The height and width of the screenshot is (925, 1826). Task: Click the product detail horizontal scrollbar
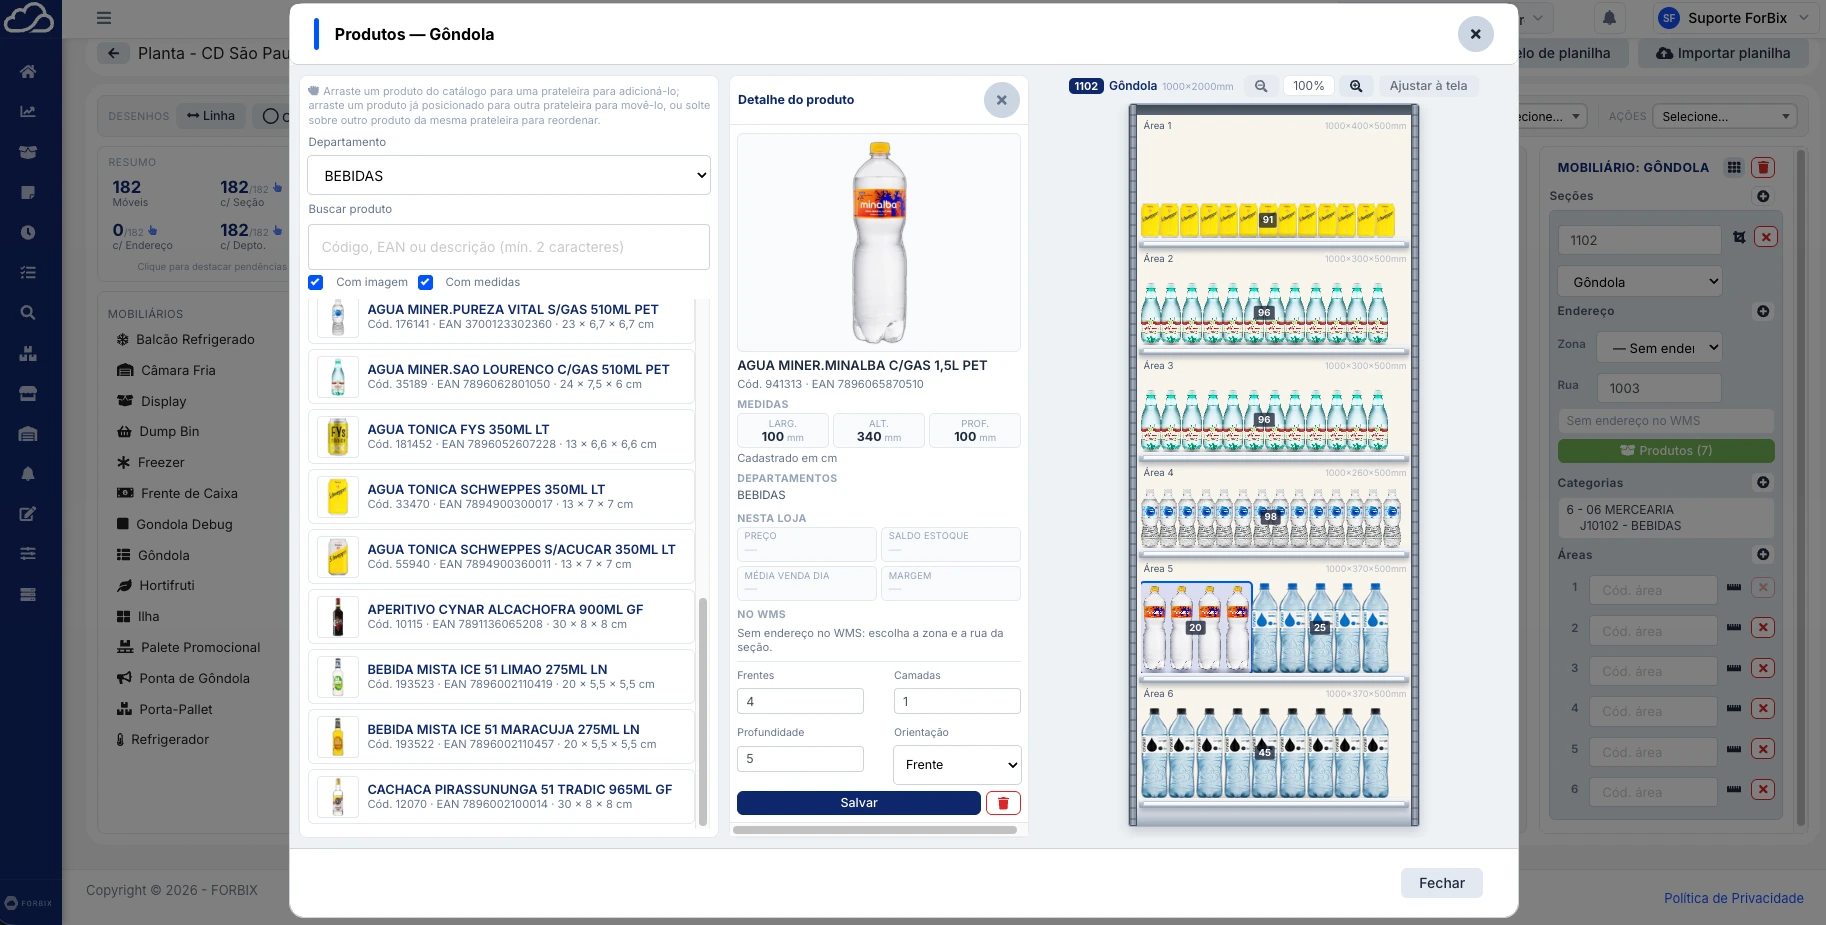(x=875, y=830)
